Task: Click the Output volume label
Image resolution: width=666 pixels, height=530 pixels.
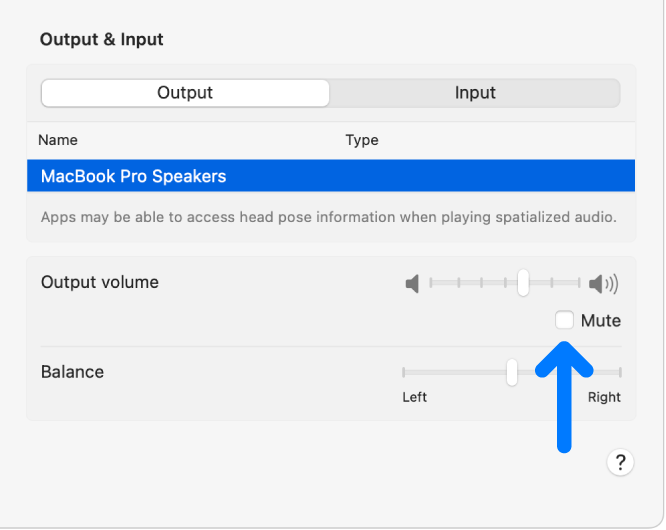Action: [x=100, y=282]
